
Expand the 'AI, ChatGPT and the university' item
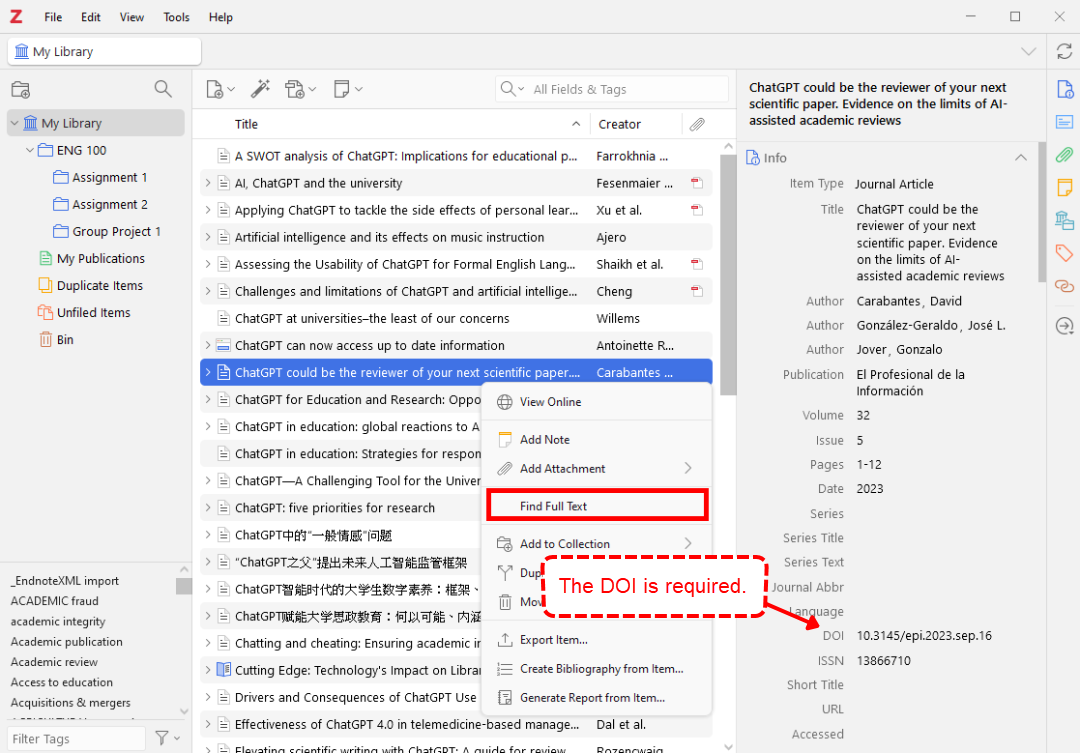pyautogui.click(x=208, y=183)
